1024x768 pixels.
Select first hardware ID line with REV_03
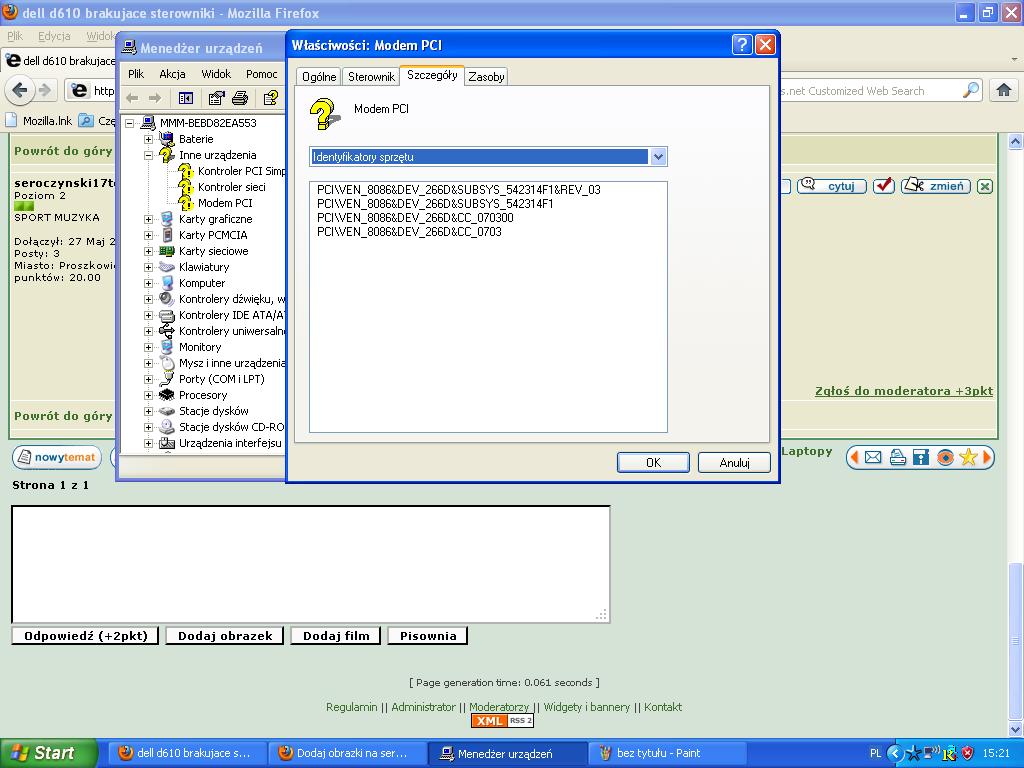tap(458, 189)
